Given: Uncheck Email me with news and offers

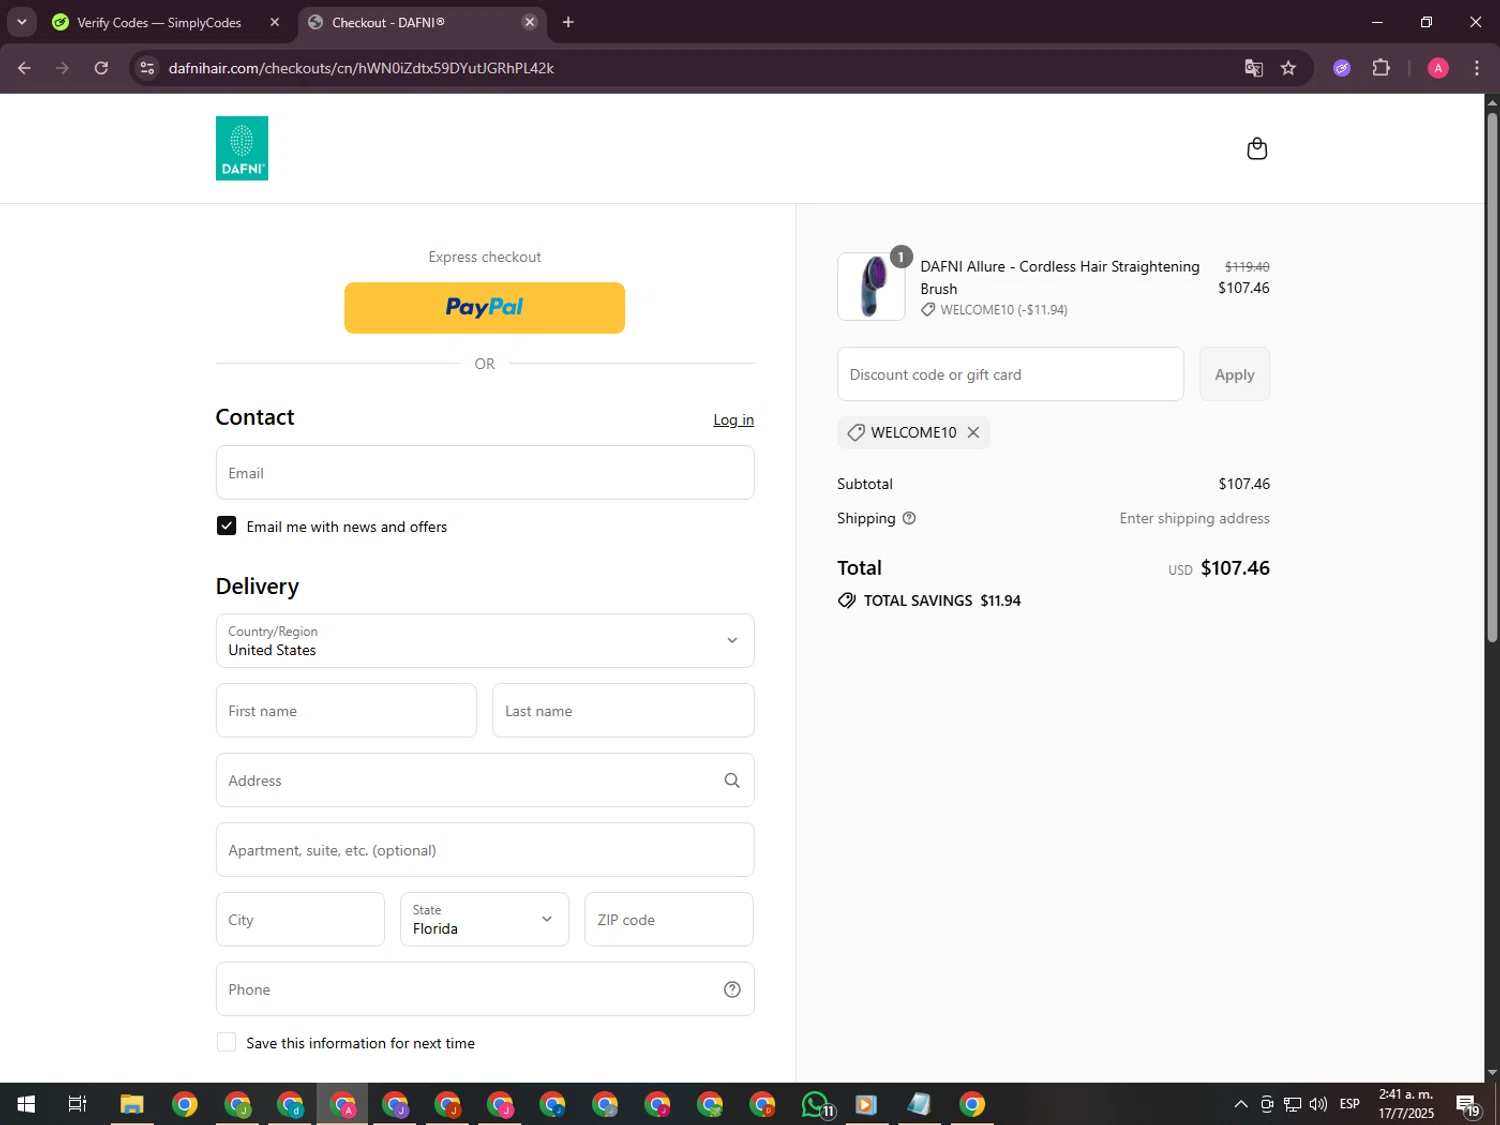Looking at the screenshot, I should pyautogui.click(x=227, y=526).
